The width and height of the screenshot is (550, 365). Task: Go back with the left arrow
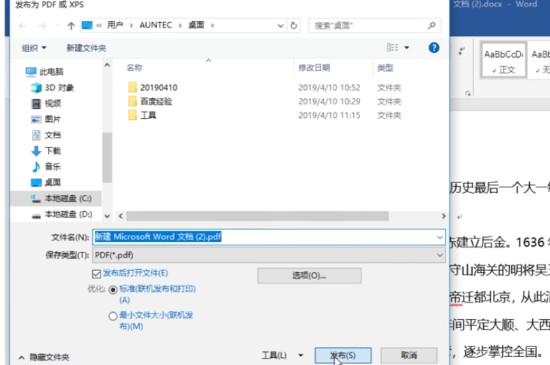(23, 26)
